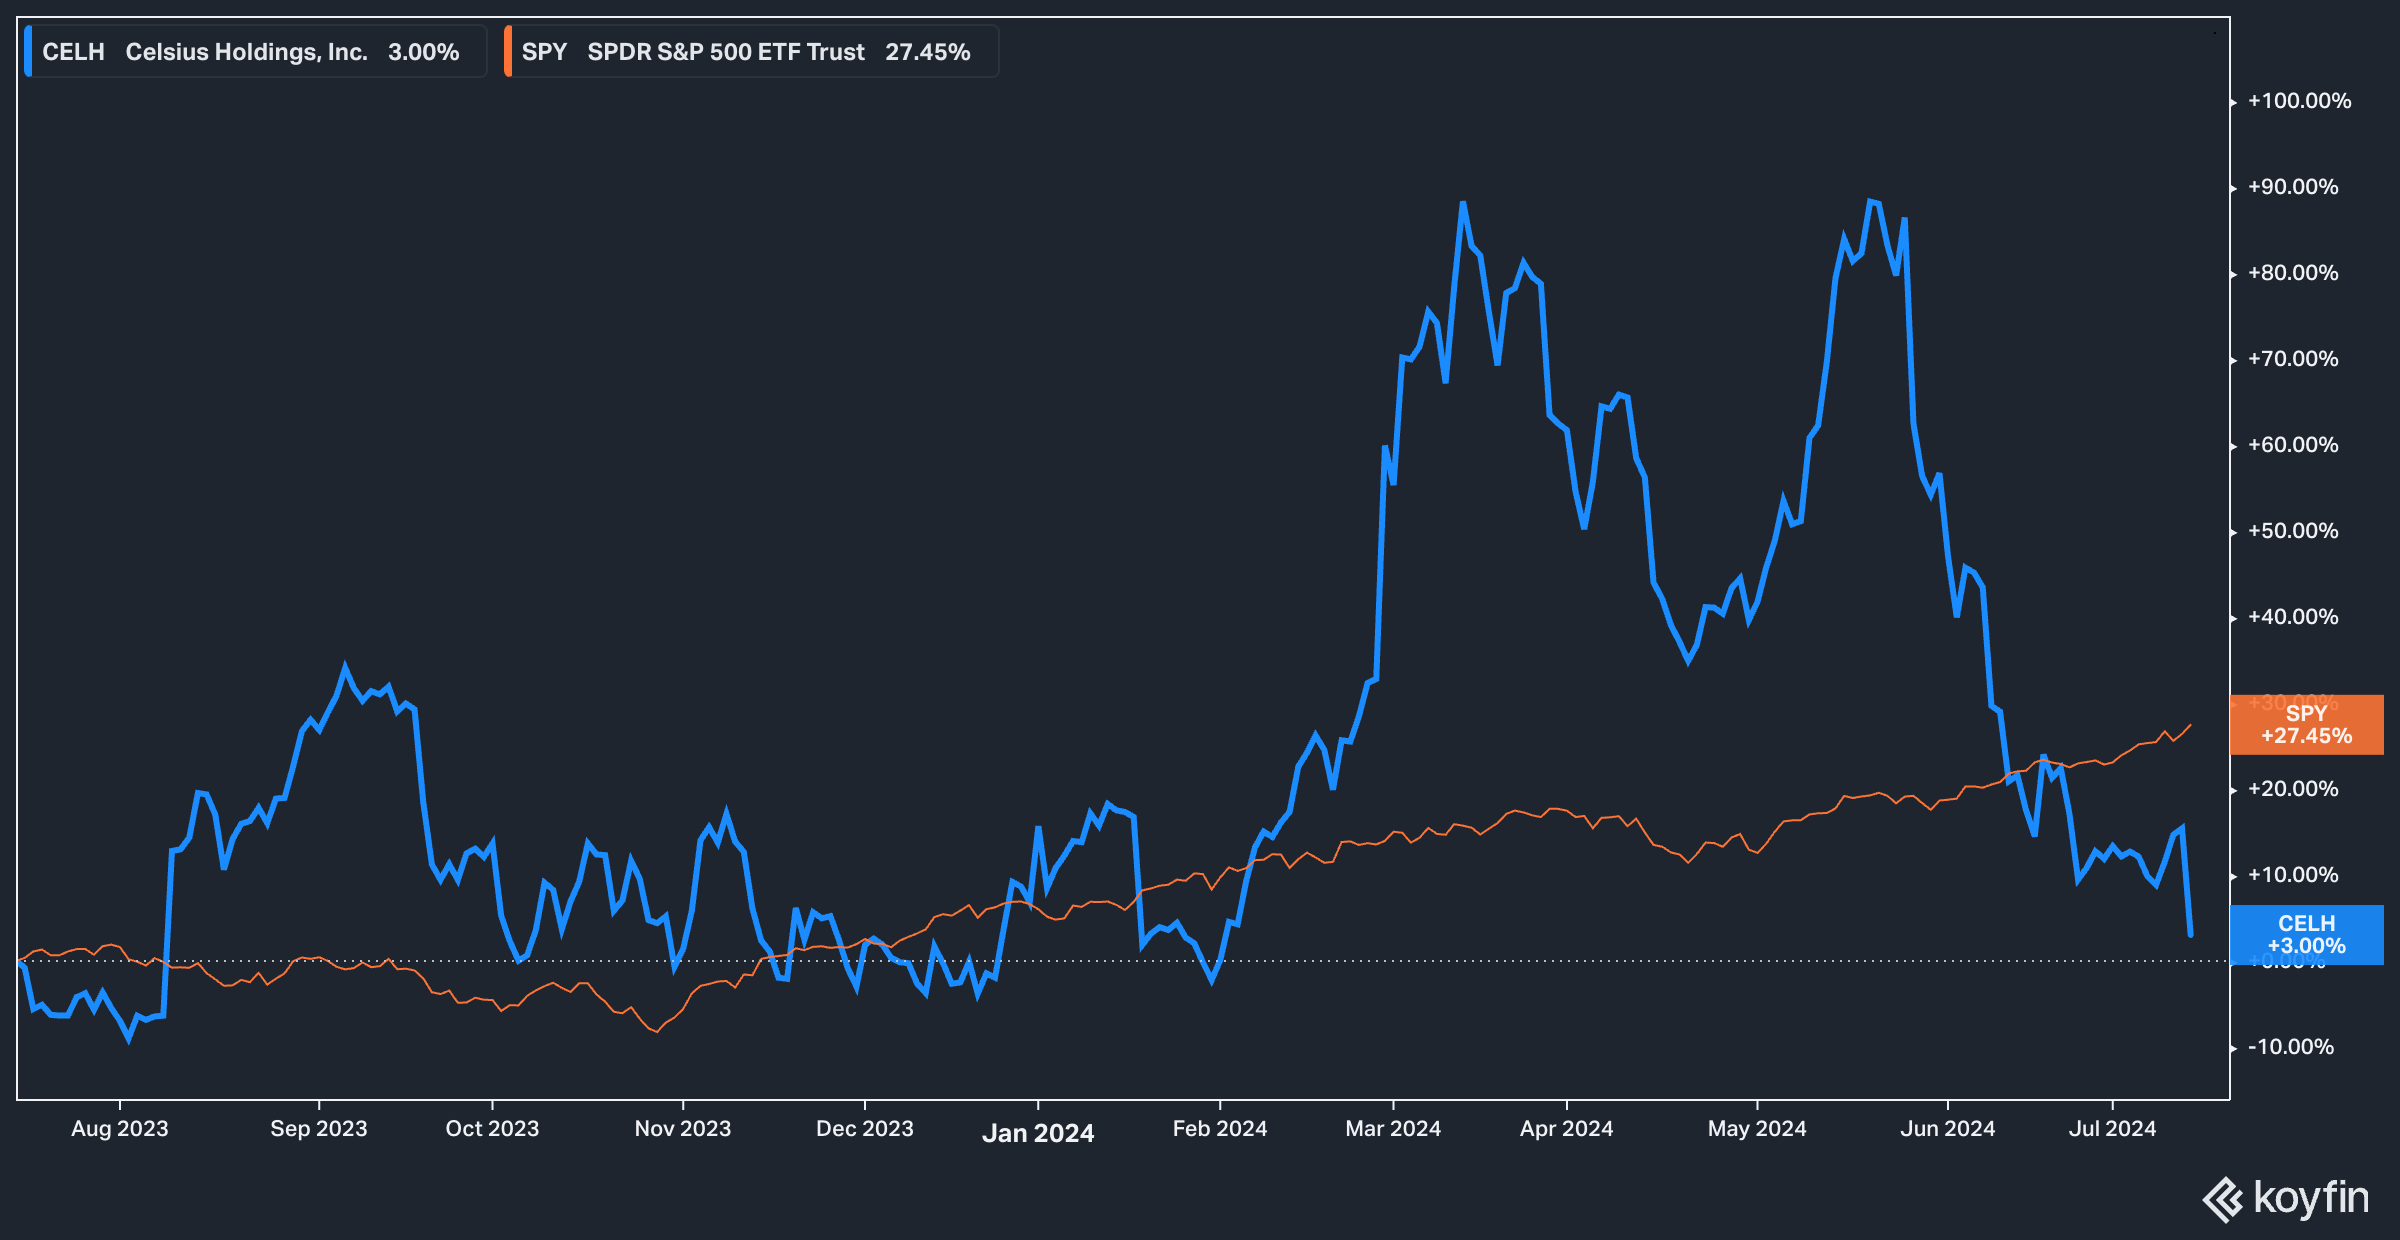Click the blue CELH color bar in legend
2400x1240 pixels.
coord(28,52)
